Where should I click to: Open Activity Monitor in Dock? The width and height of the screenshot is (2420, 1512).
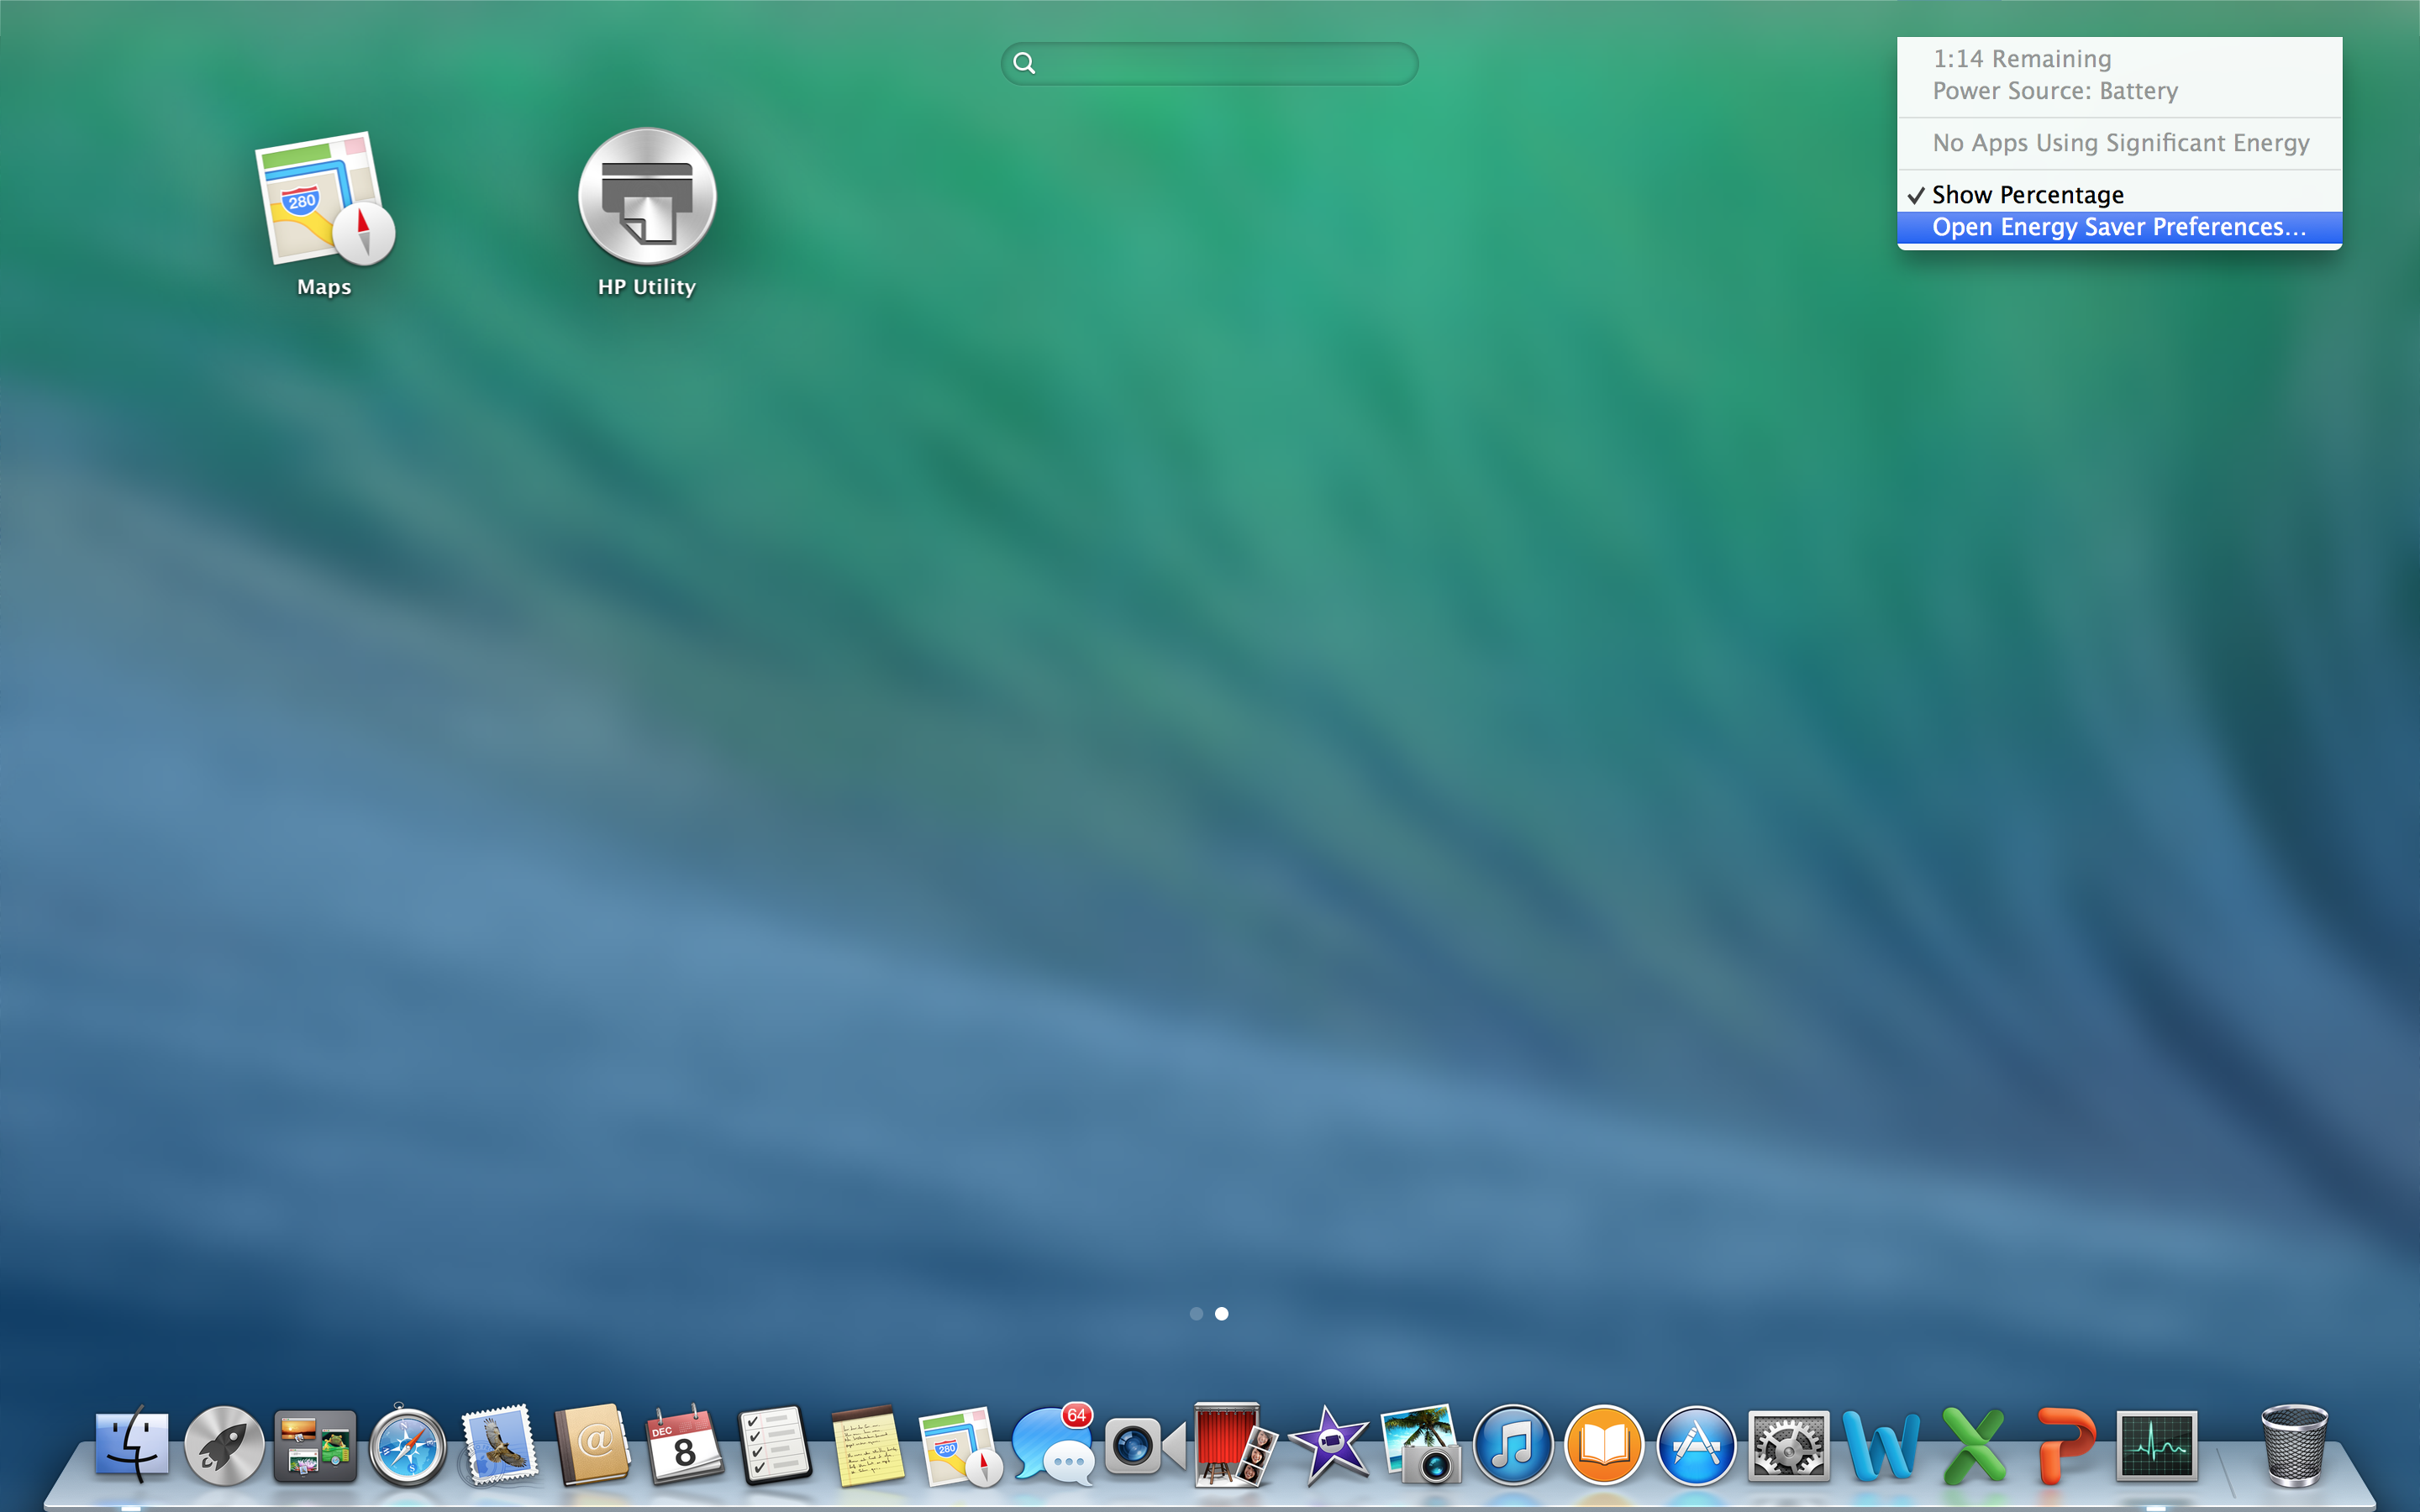2157,1446
